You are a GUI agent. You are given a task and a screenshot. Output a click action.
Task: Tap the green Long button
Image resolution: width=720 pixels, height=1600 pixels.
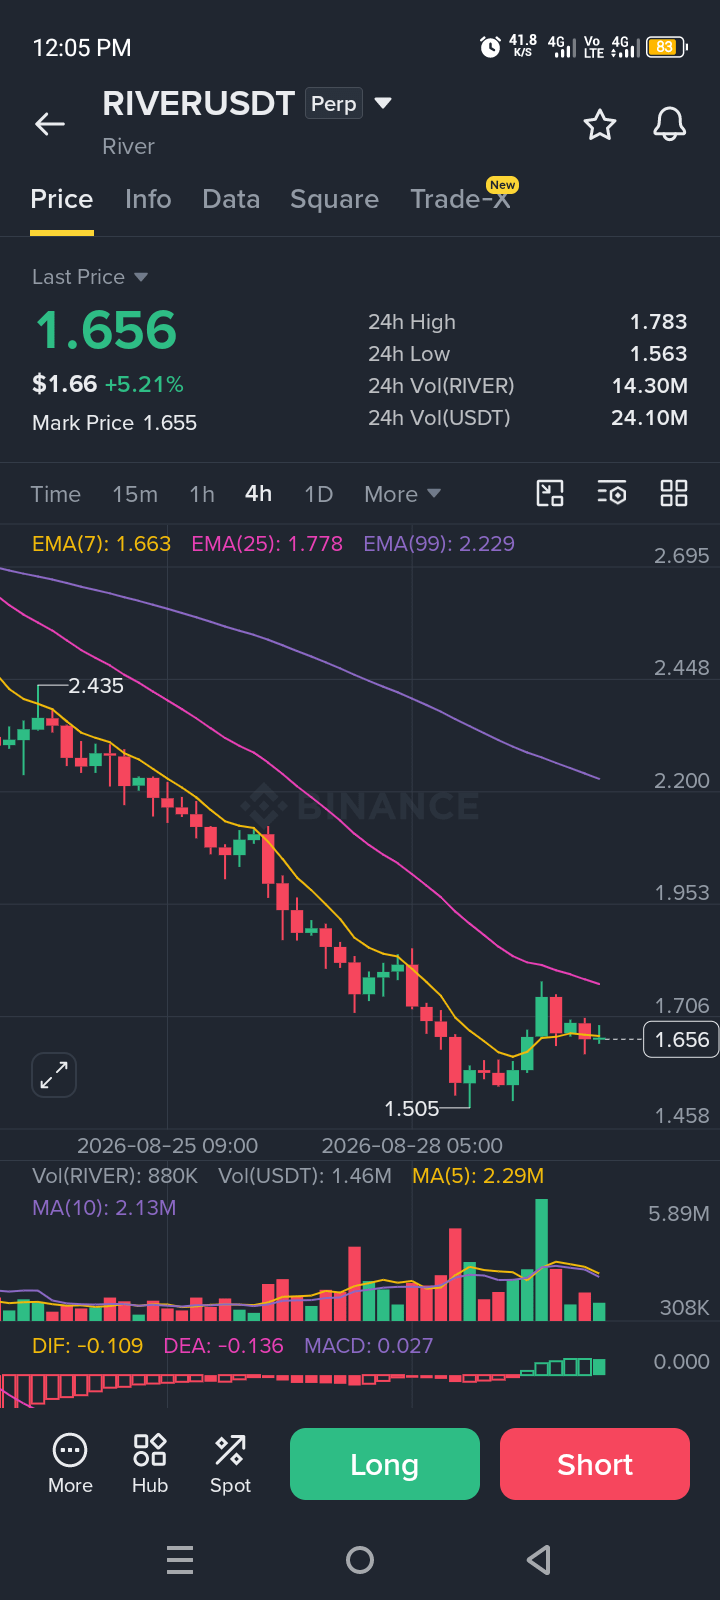coord(385,1464)
